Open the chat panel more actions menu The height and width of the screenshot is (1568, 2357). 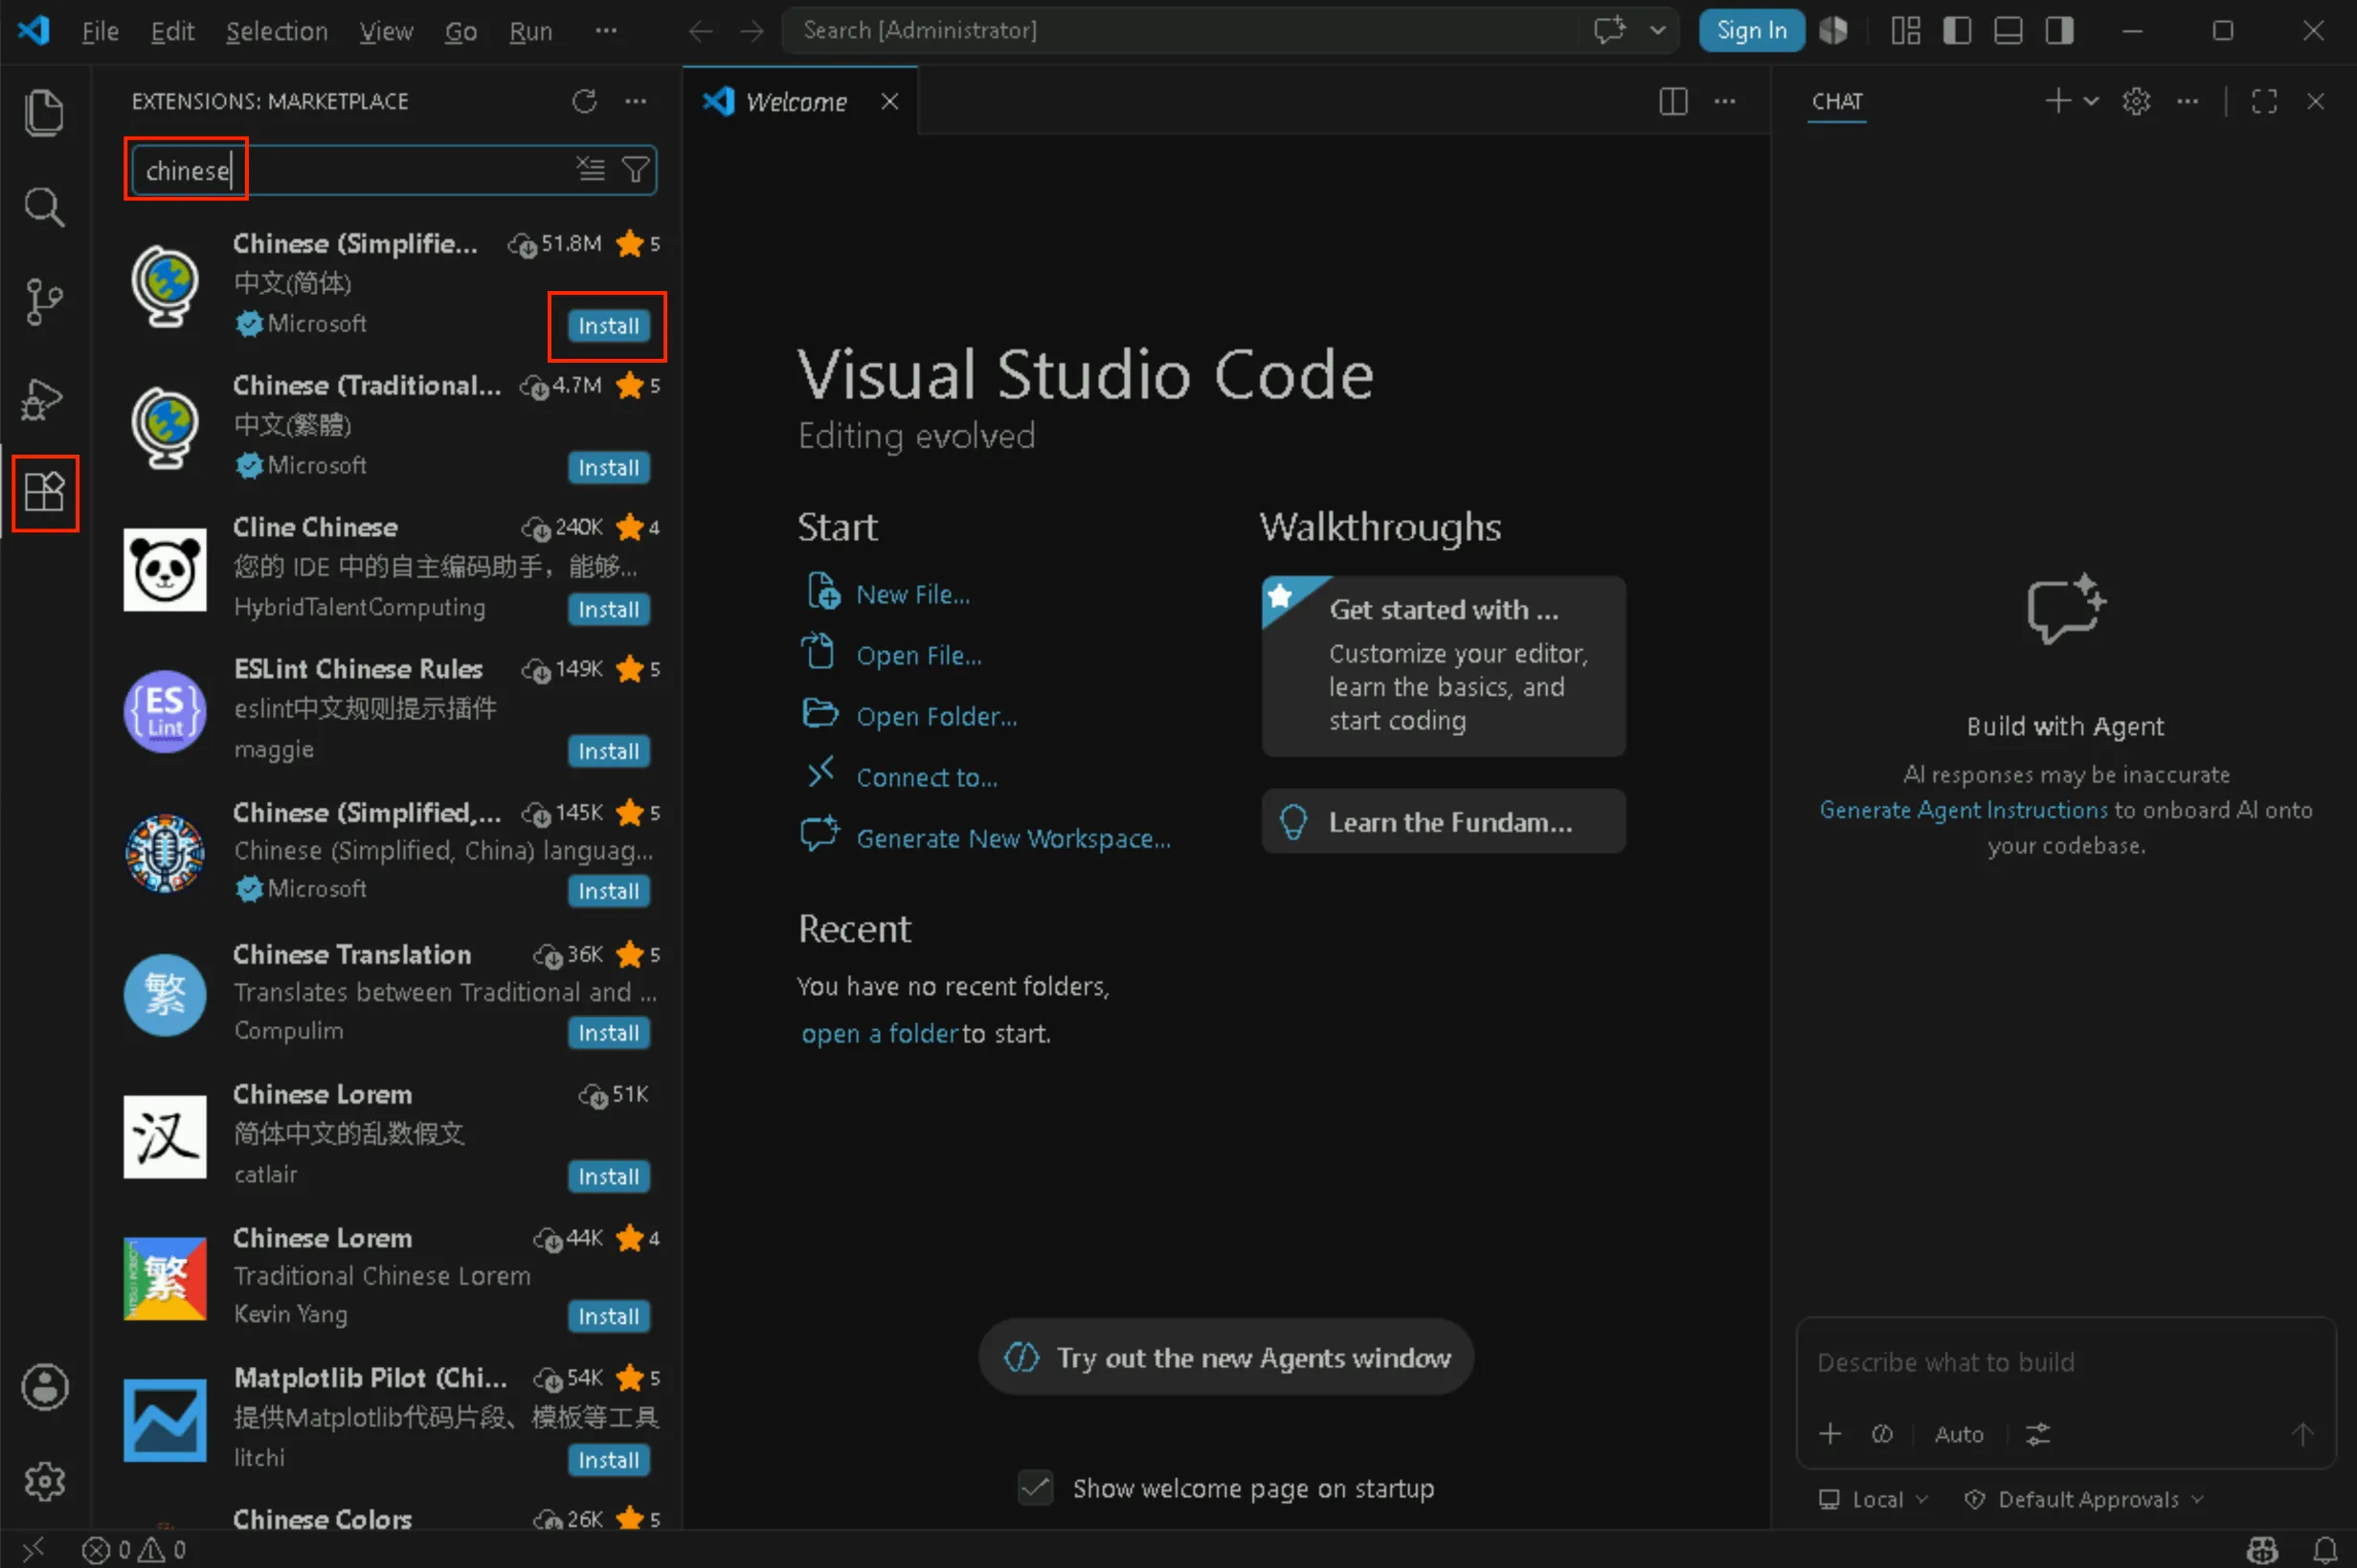click(2188, 101)
